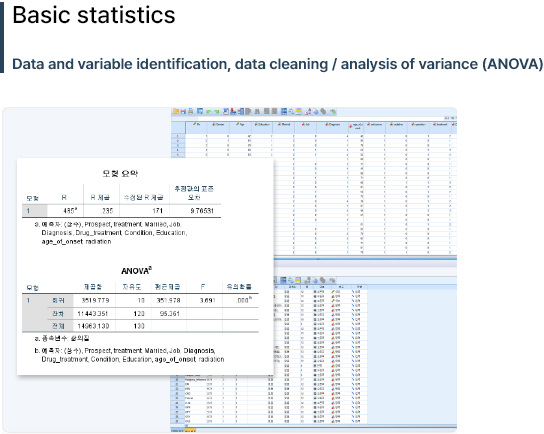Screen dimensions: 544x434
Task: Select the Diagnosis column header in data view
Action: (x=333, y=125)
